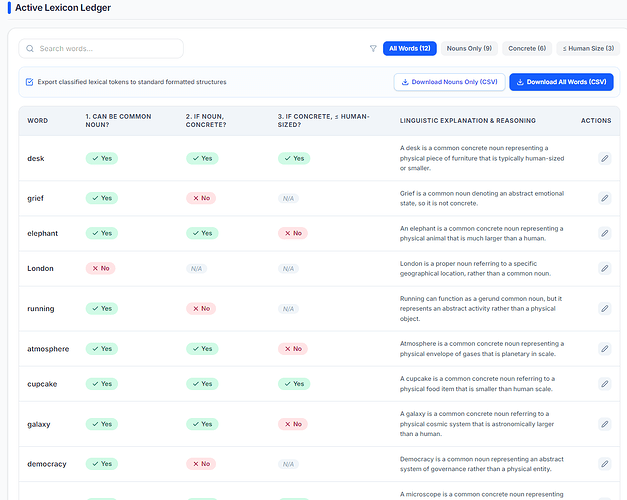
Task: Focus the Search words field
Action: coord(101,48)
